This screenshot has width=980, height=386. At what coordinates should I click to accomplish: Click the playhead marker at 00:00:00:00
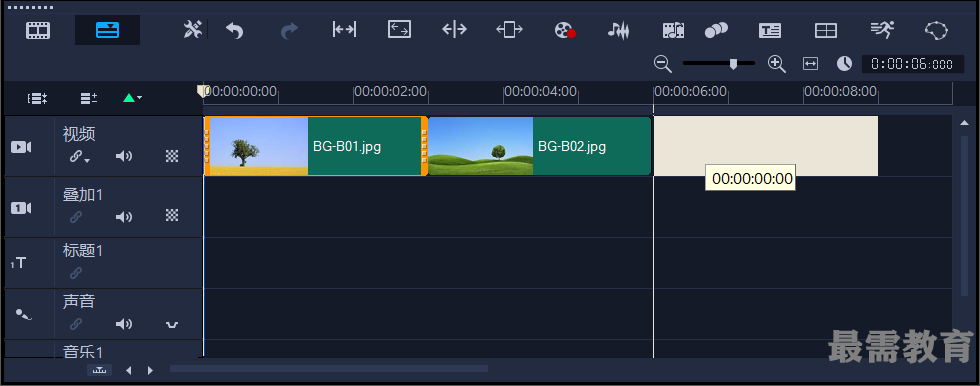(x=202, y=91)
